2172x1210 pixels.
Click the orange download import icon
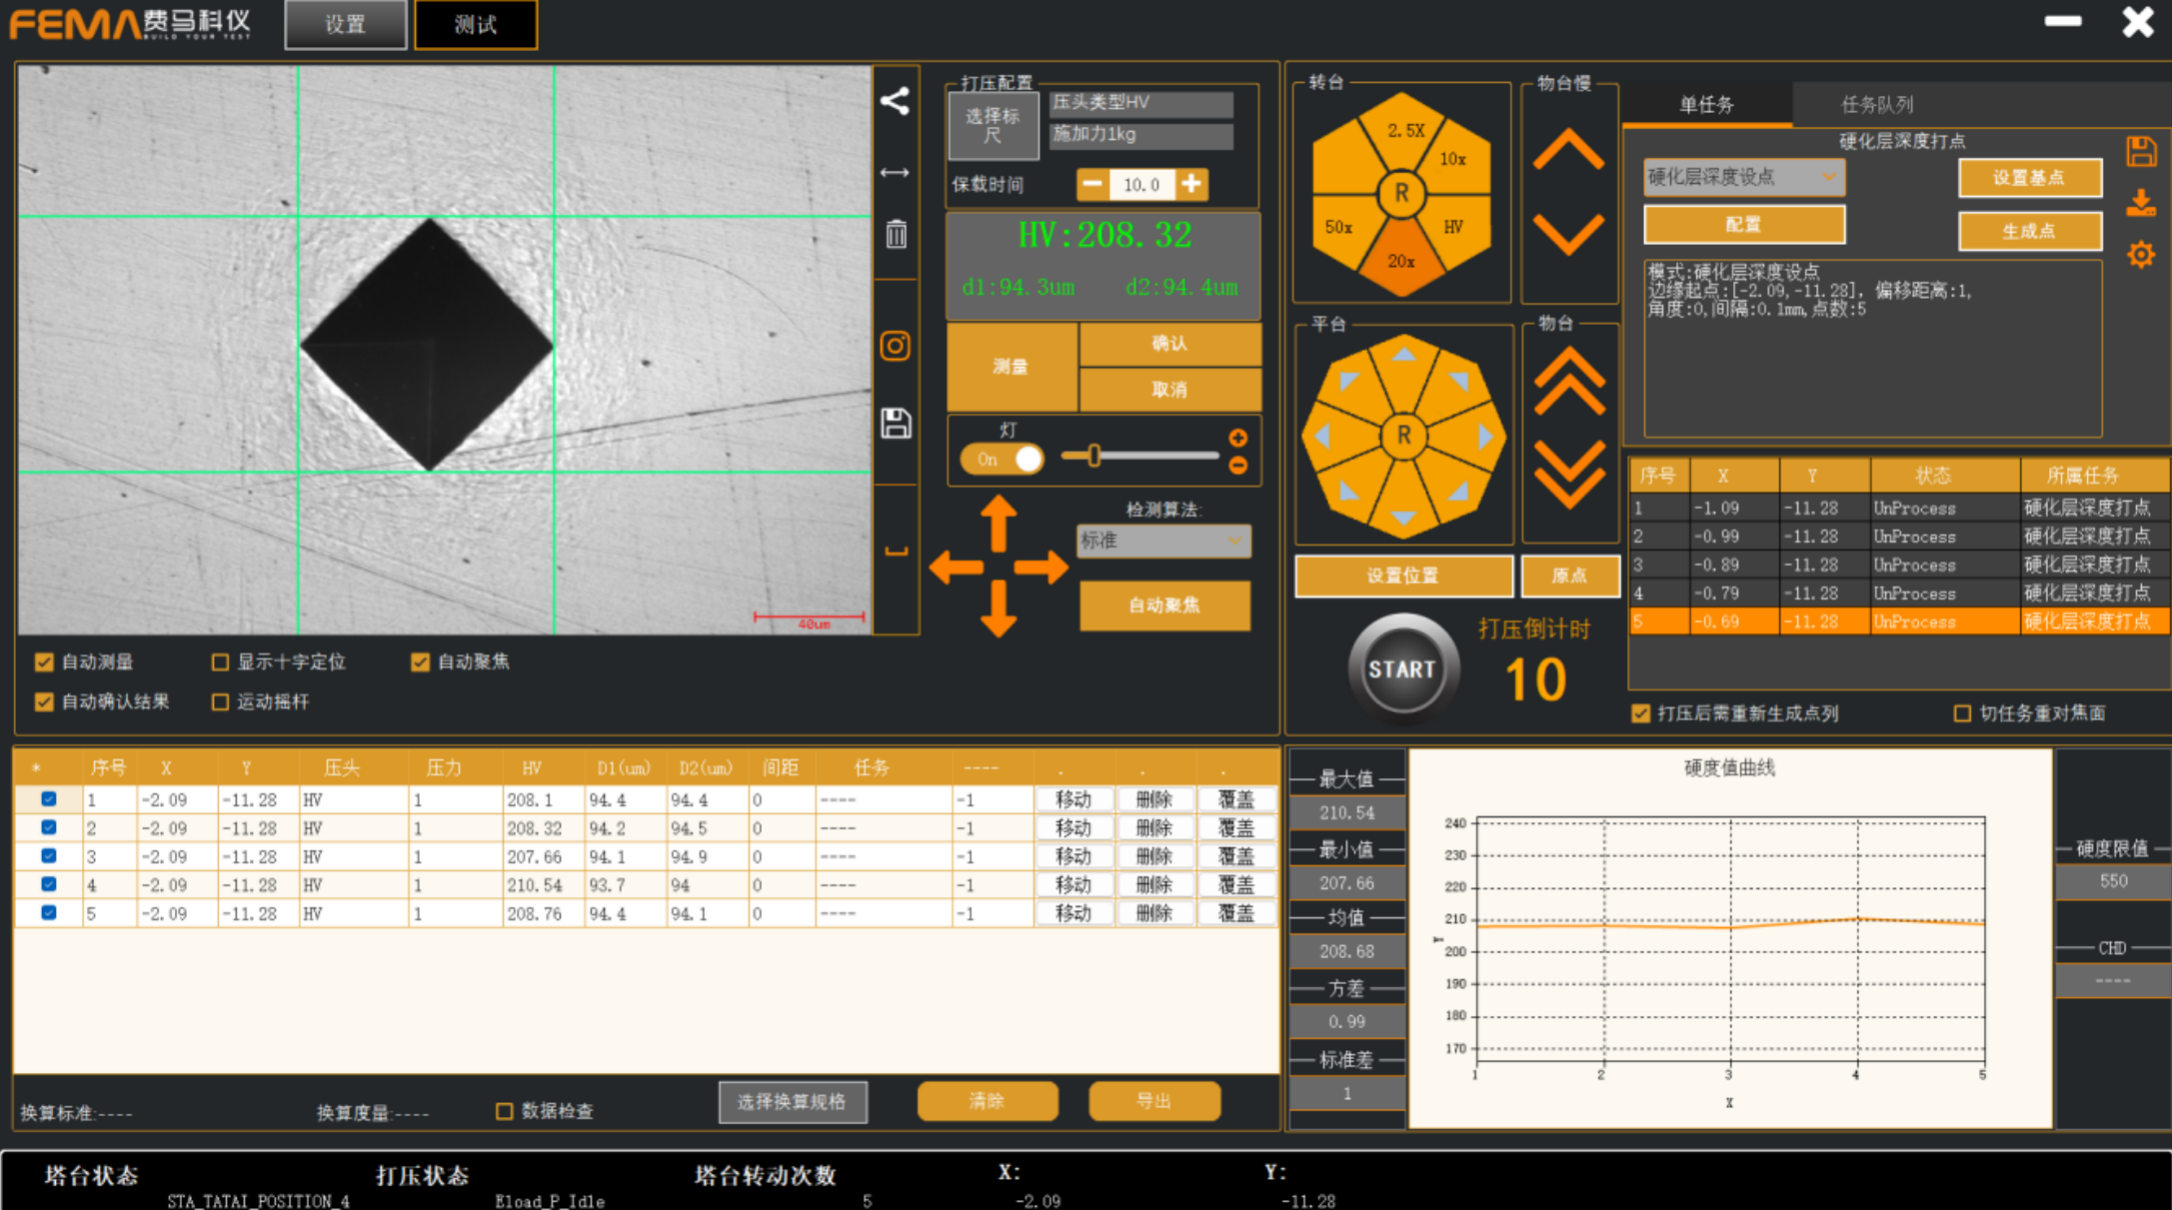pyautogui.click(x=2141, y=203)
